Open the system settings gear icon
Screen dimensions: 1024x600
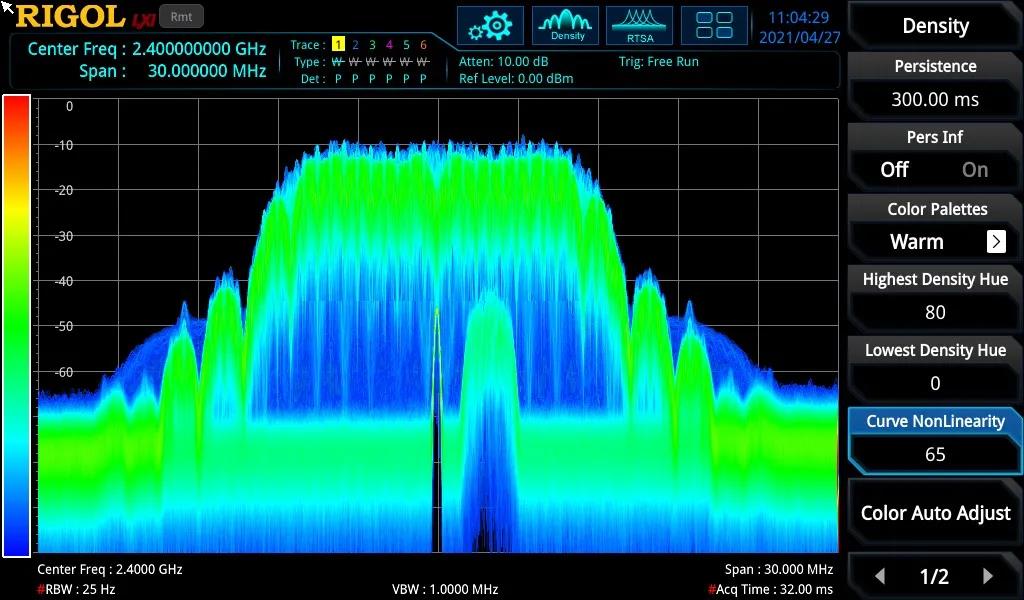490,26
